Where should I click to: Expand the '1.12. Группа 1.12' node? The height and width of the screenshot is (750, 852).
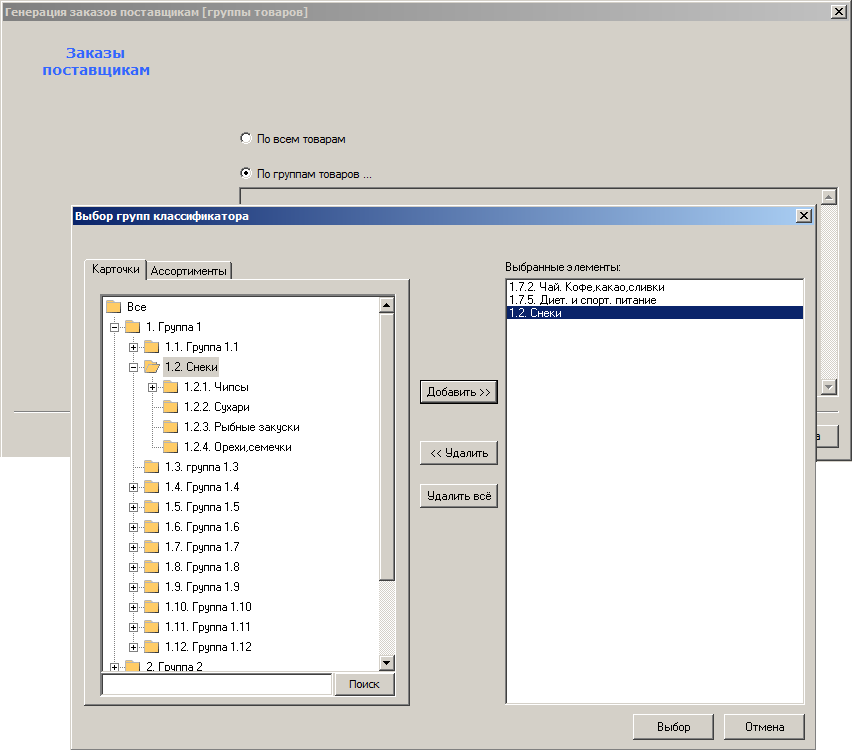click(133, 647)
